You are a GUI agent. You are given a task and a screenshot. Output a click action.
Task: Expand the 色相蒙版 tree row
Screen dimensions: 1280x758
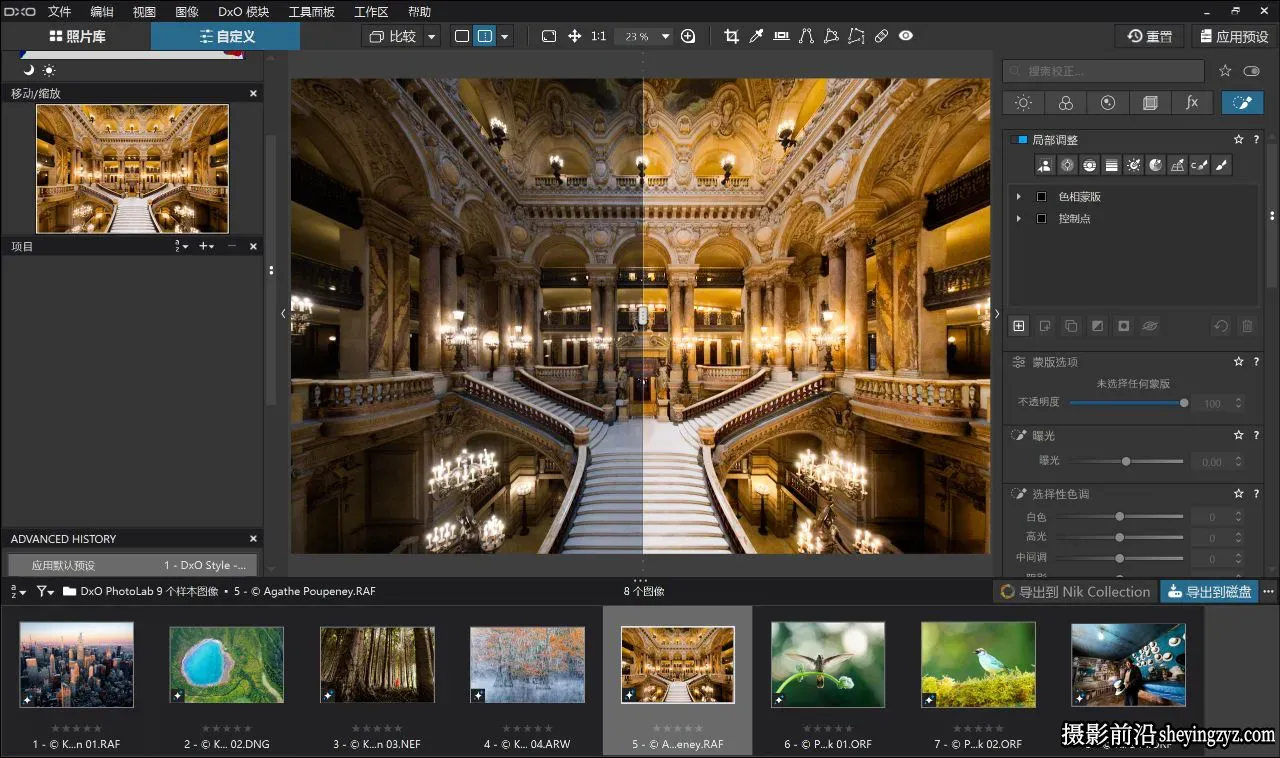tap(1019, 197)
